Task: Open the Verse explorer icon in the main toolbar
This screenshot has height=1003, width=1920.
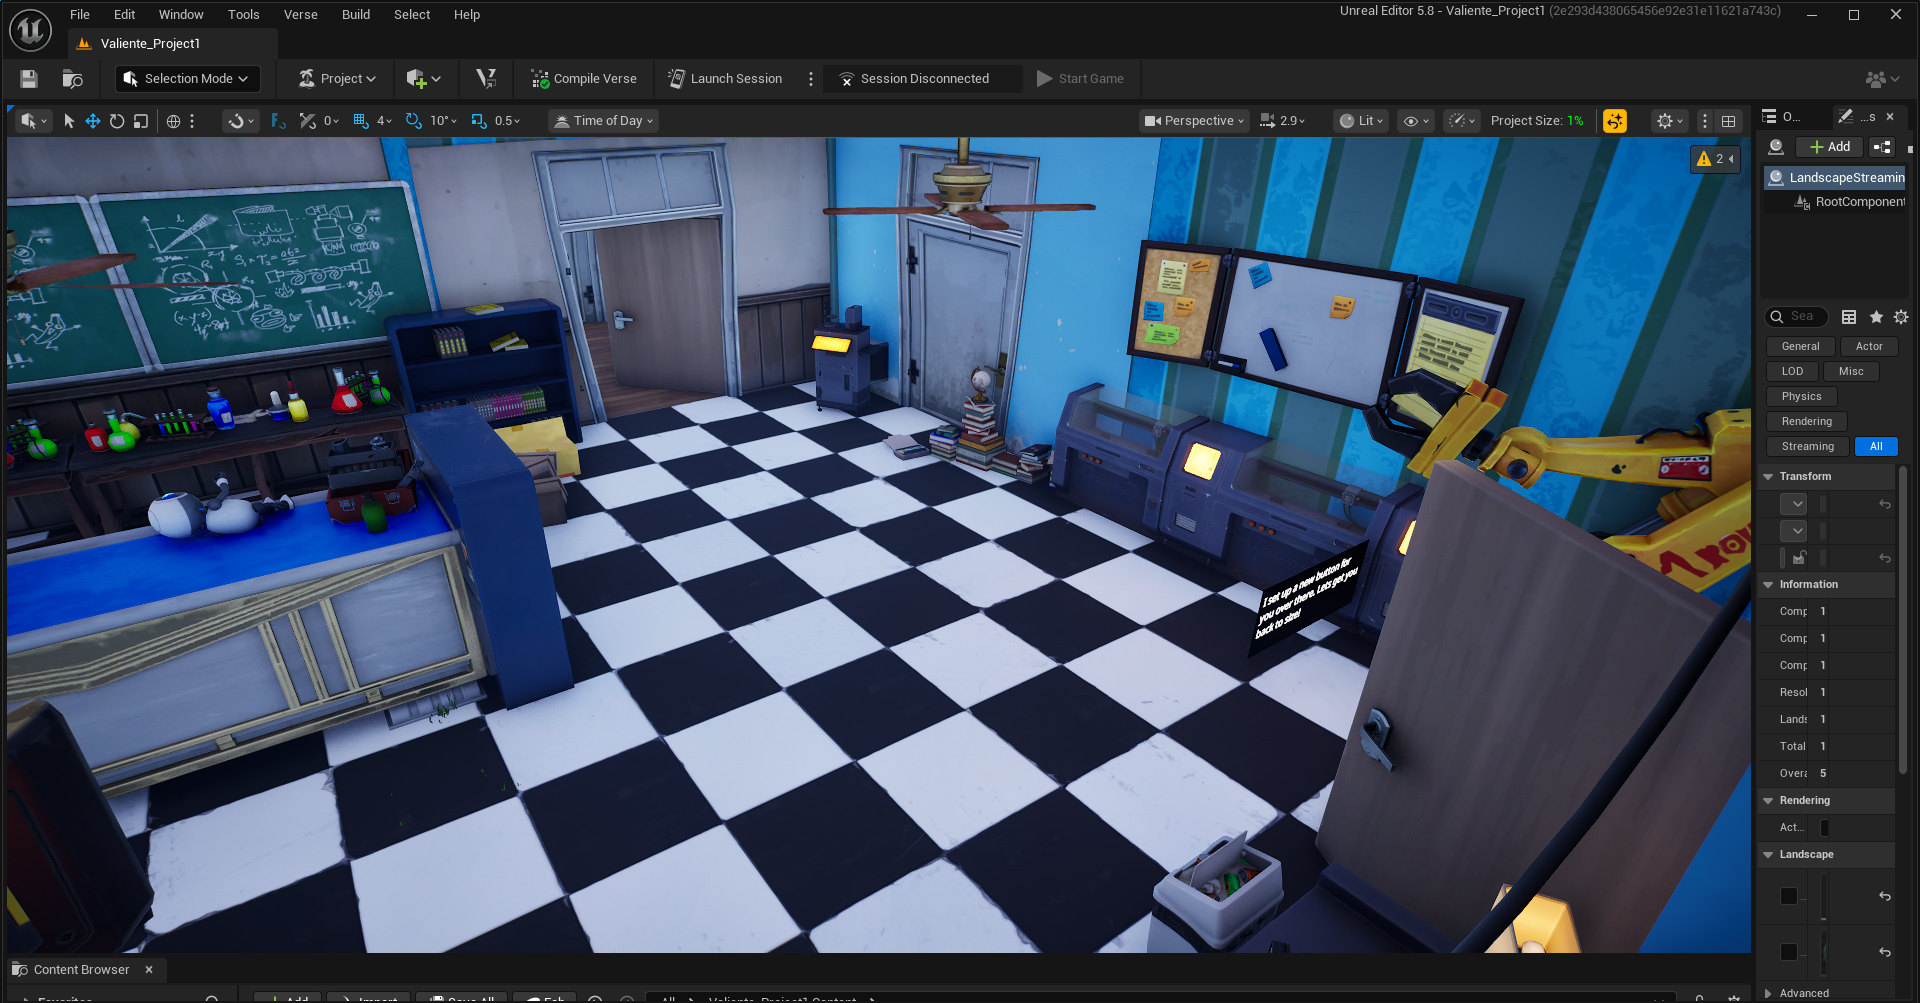Action: [486, 79]
